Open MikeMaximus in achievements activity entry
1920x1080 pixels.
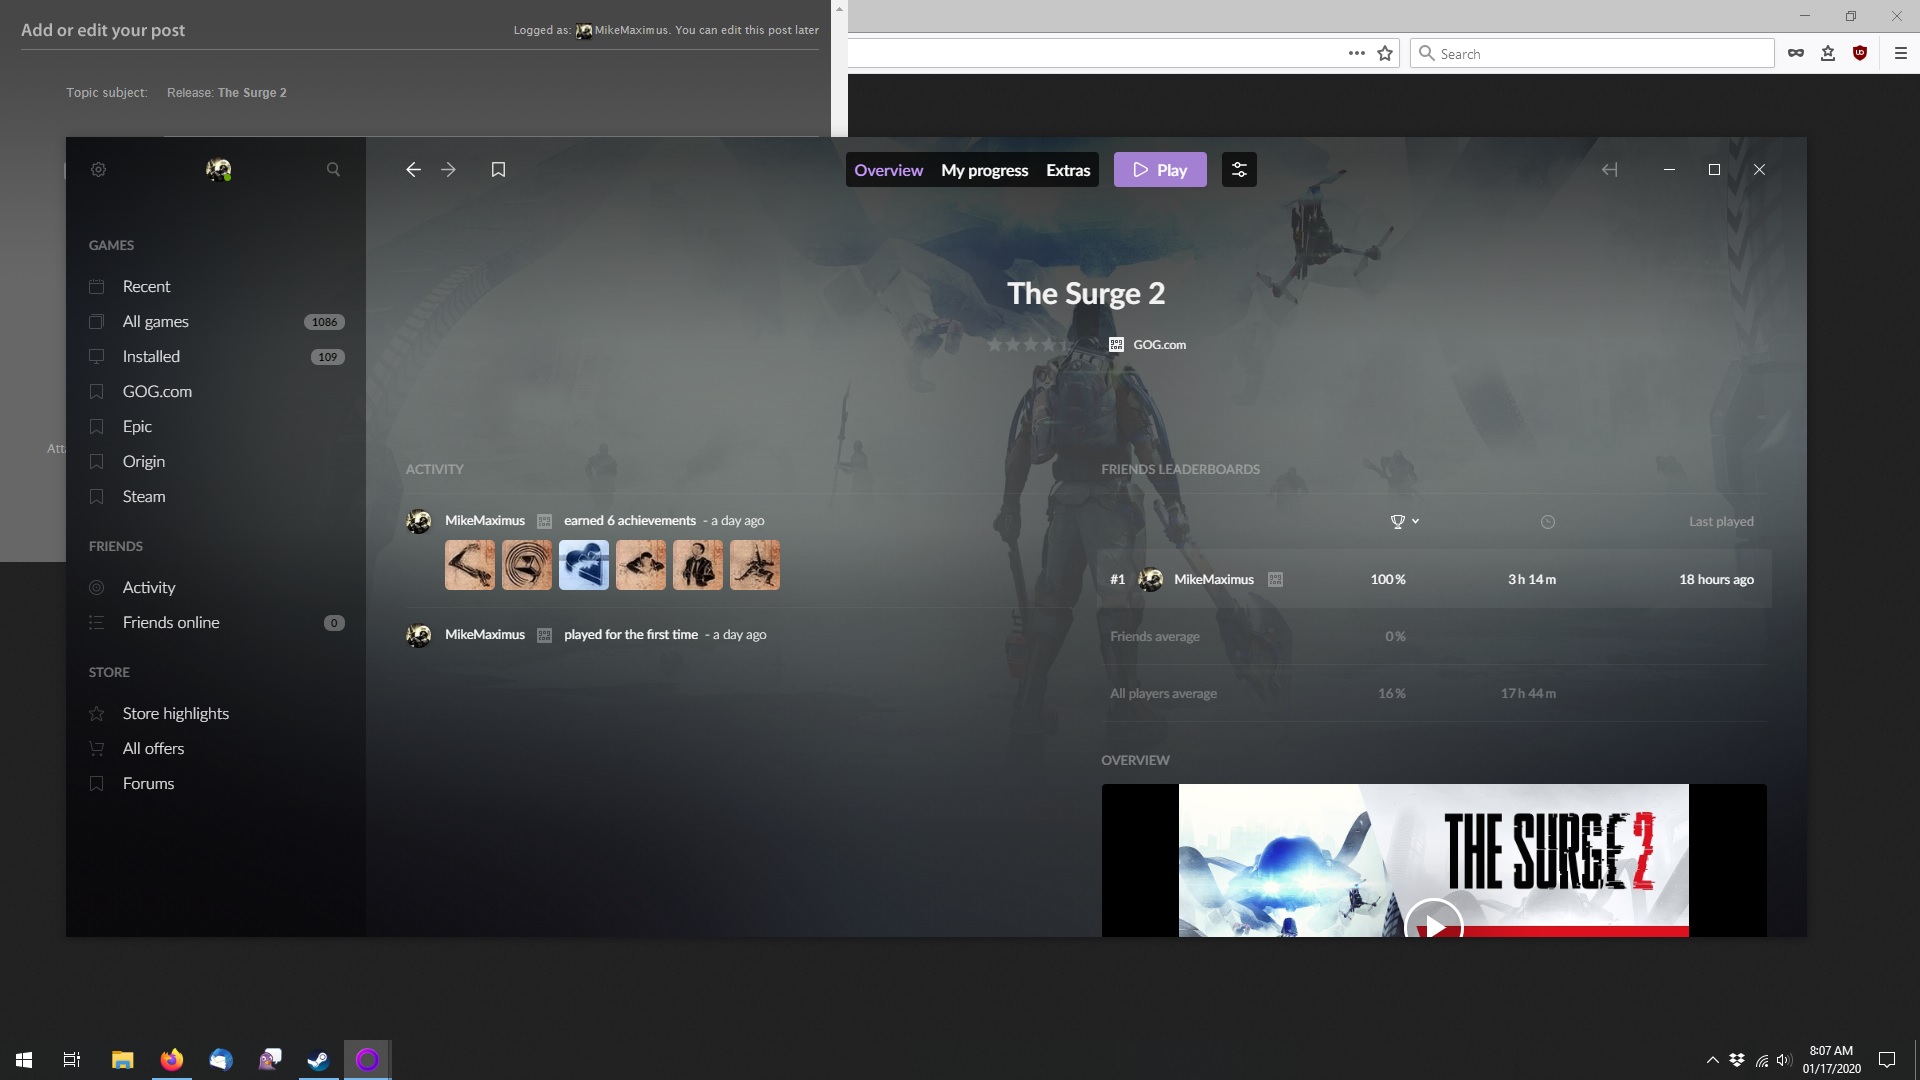[485, 521]
